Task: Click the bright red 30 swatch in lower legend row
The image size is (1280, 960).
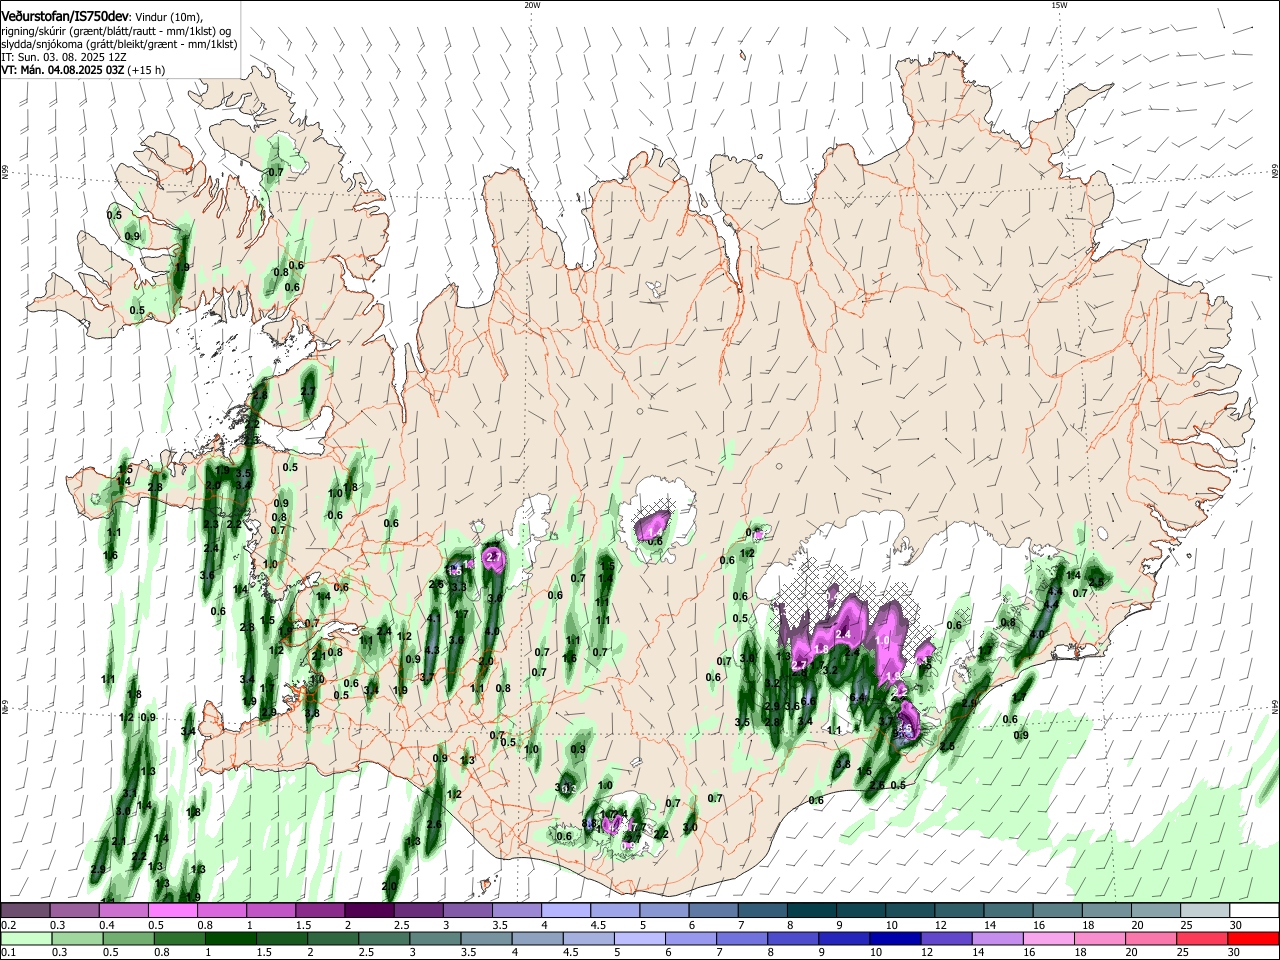Action: [1255, 939]
